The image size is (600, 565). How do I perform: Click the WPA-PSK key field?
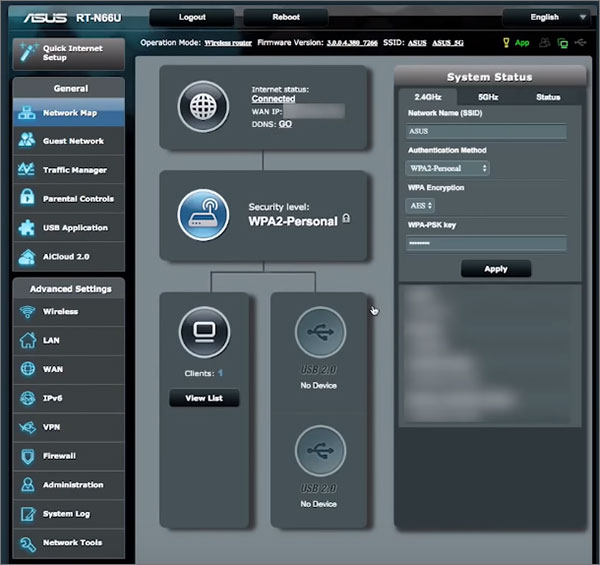(x=486, y=243)
